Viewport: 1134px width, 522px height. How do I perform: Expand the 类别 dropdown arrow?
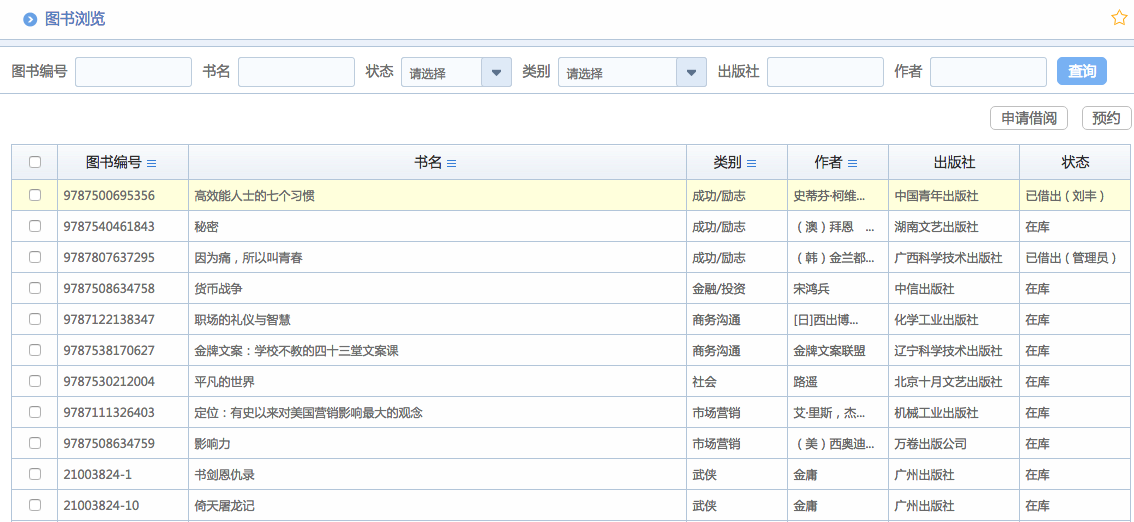point(691,72)
